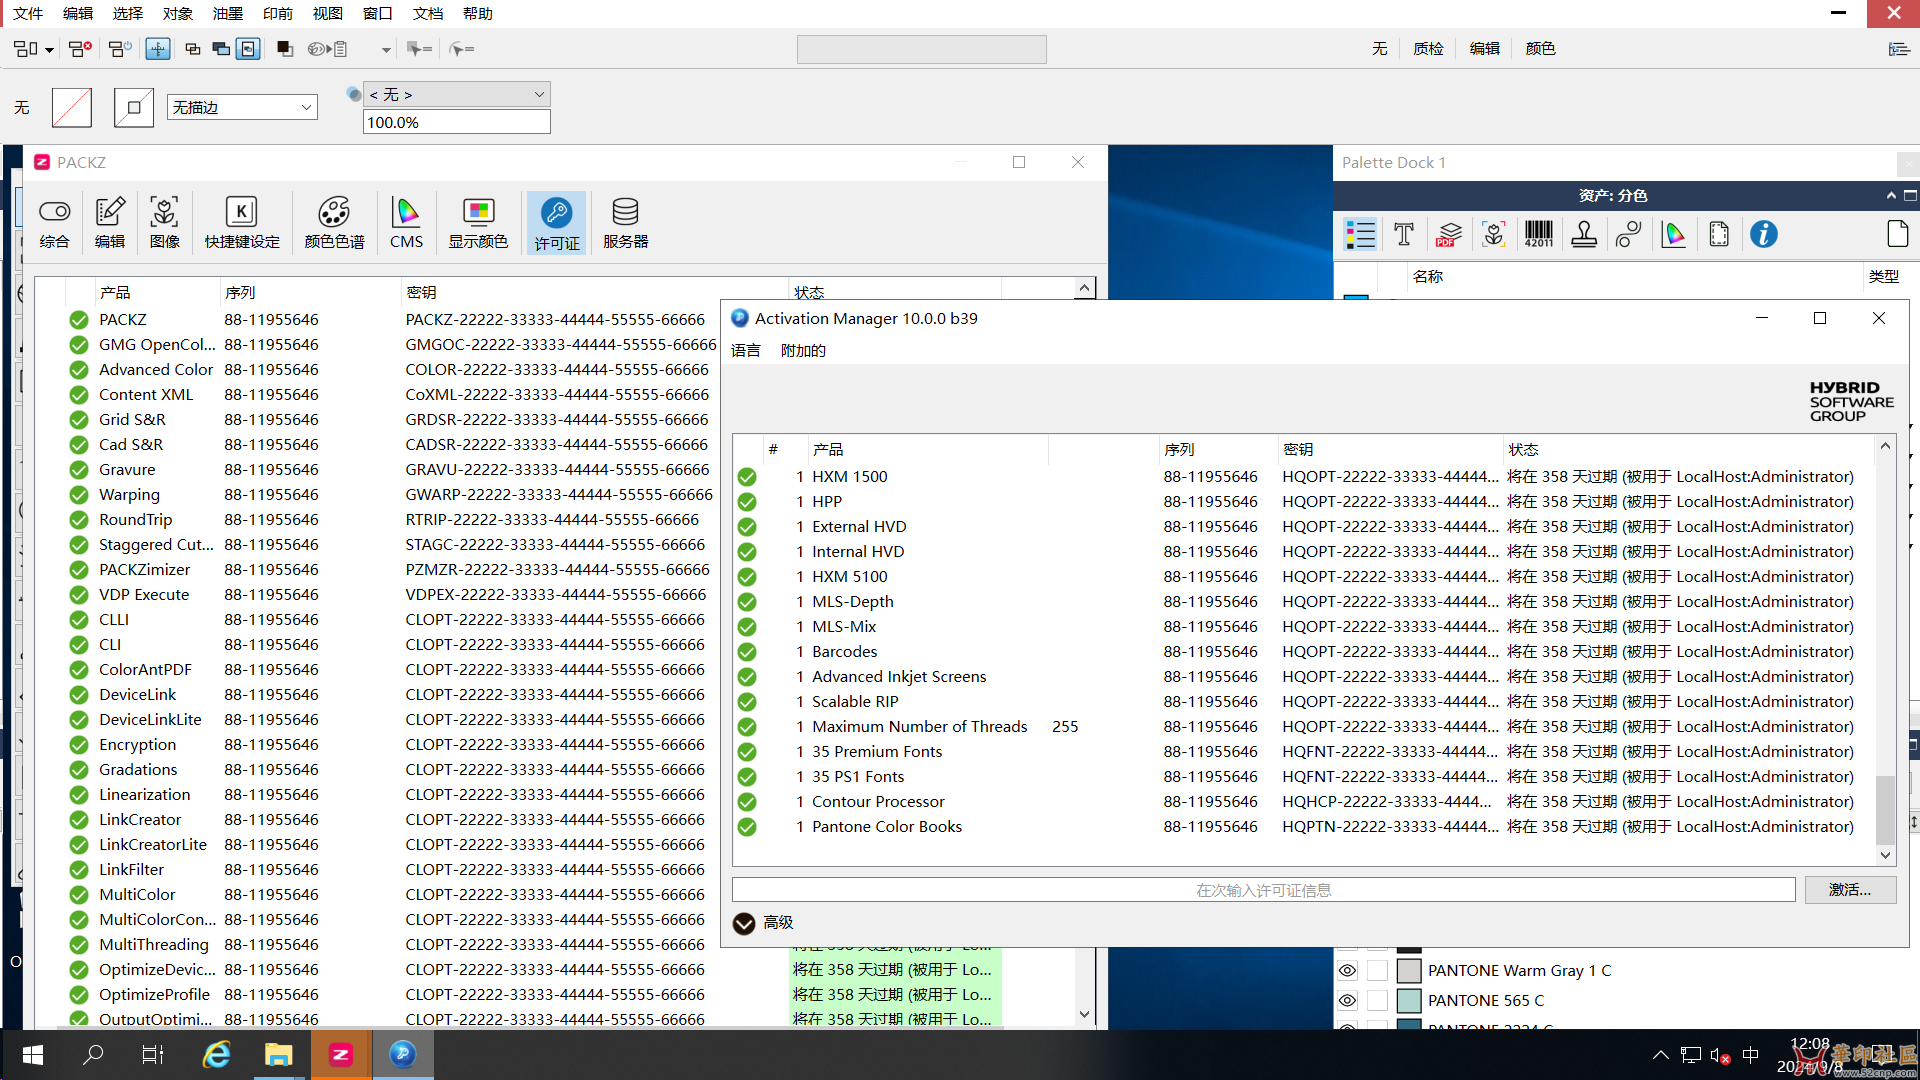Open the 快捷键设定 shortcut settings
1920x1080 pixels.
[x=242, y=222]
